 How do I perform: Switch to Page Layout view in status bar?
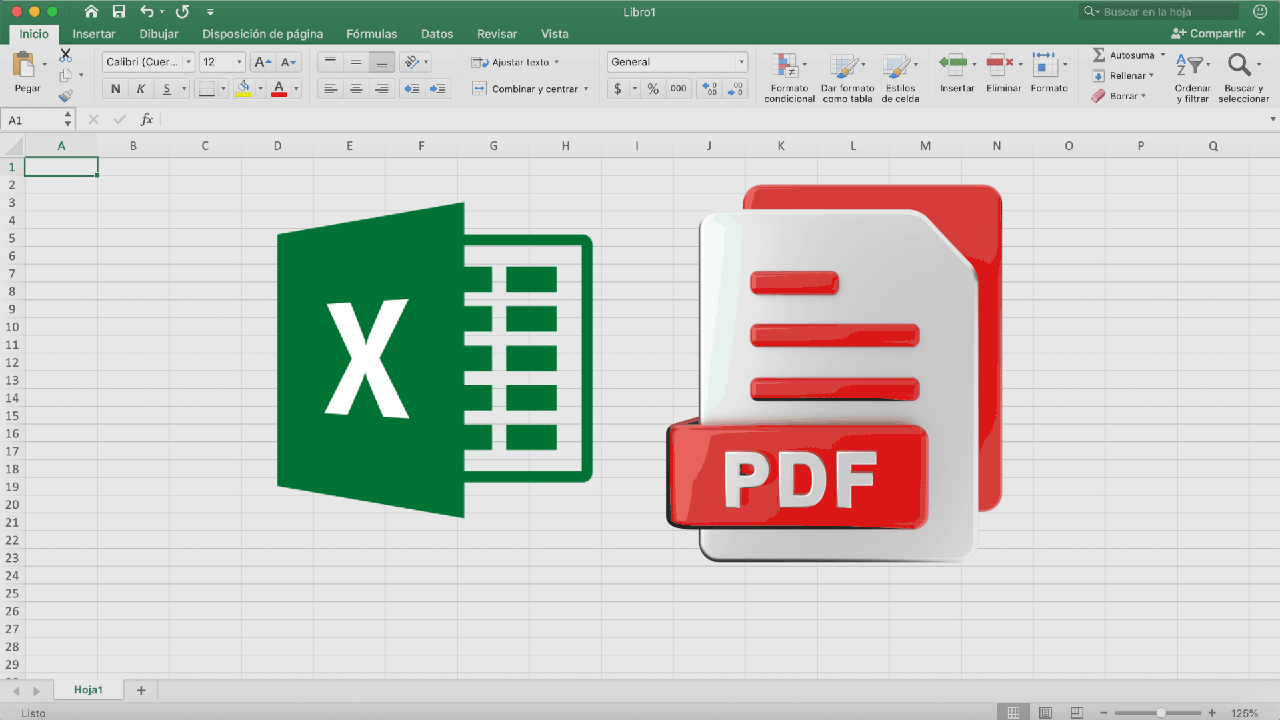[x=1045, y=713]
